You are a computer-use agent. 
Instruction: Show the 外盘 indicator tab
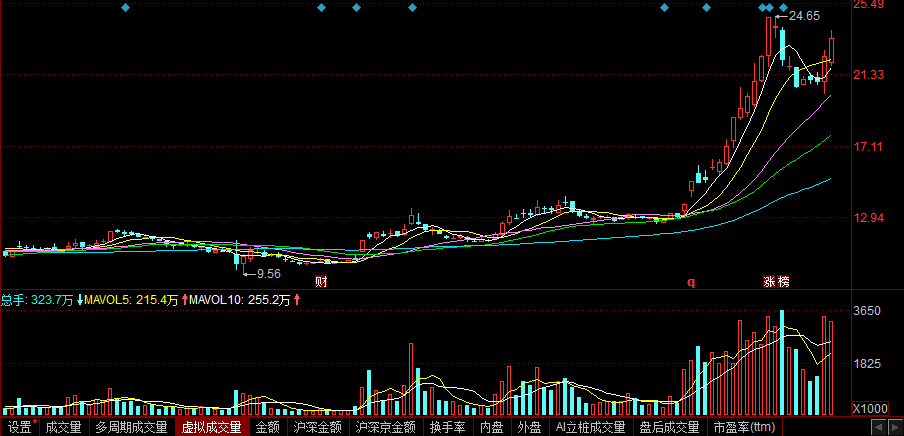pyautogui.click(x=529, y=427)
